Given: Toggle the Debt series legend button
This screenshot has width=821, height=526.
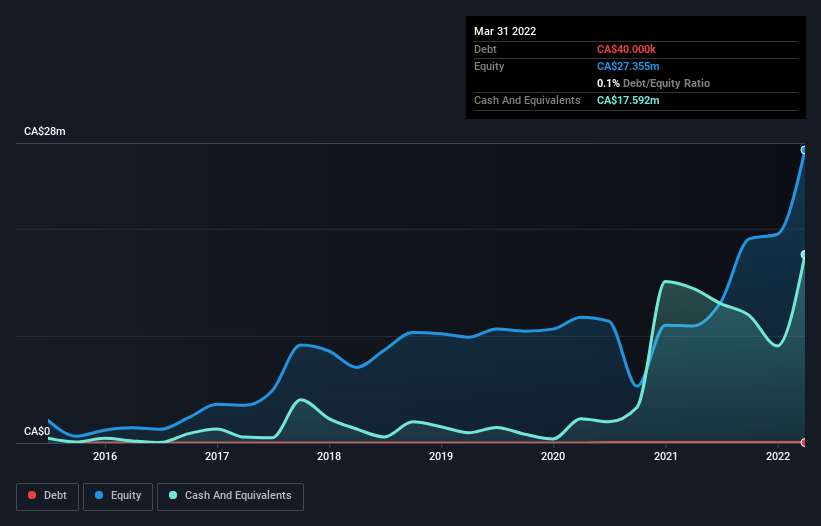Looking at the screenshot, I should (x=48, y=496).
